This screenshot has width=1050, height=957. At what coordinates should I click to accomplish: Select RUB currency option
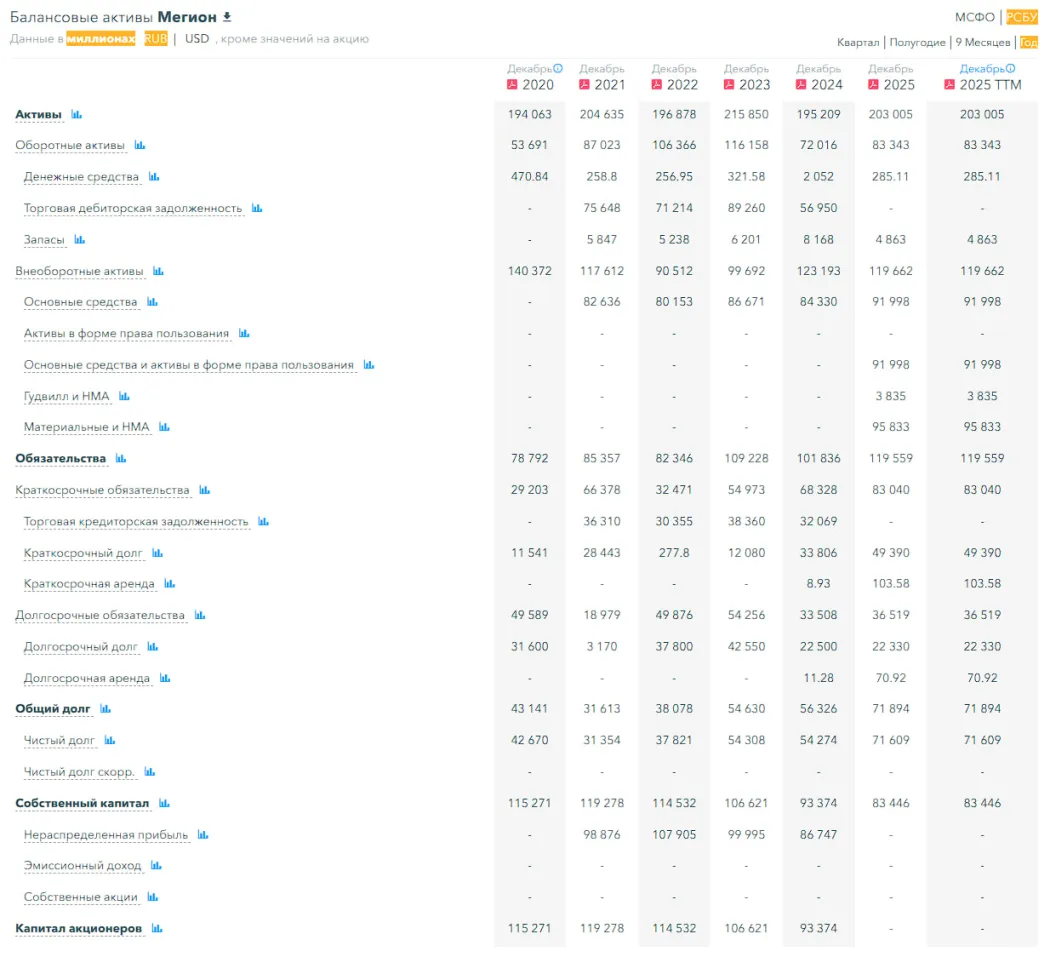[x=156, y=39]
